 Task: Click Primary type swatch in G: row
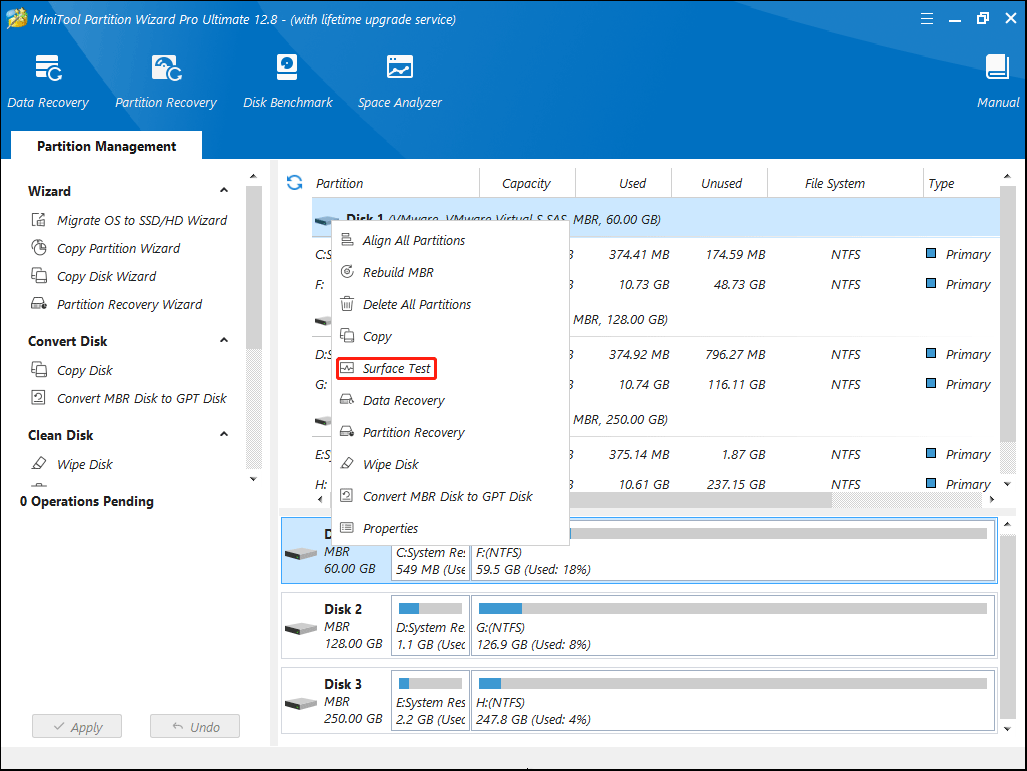pyautogui.click(x=931, y=383)
